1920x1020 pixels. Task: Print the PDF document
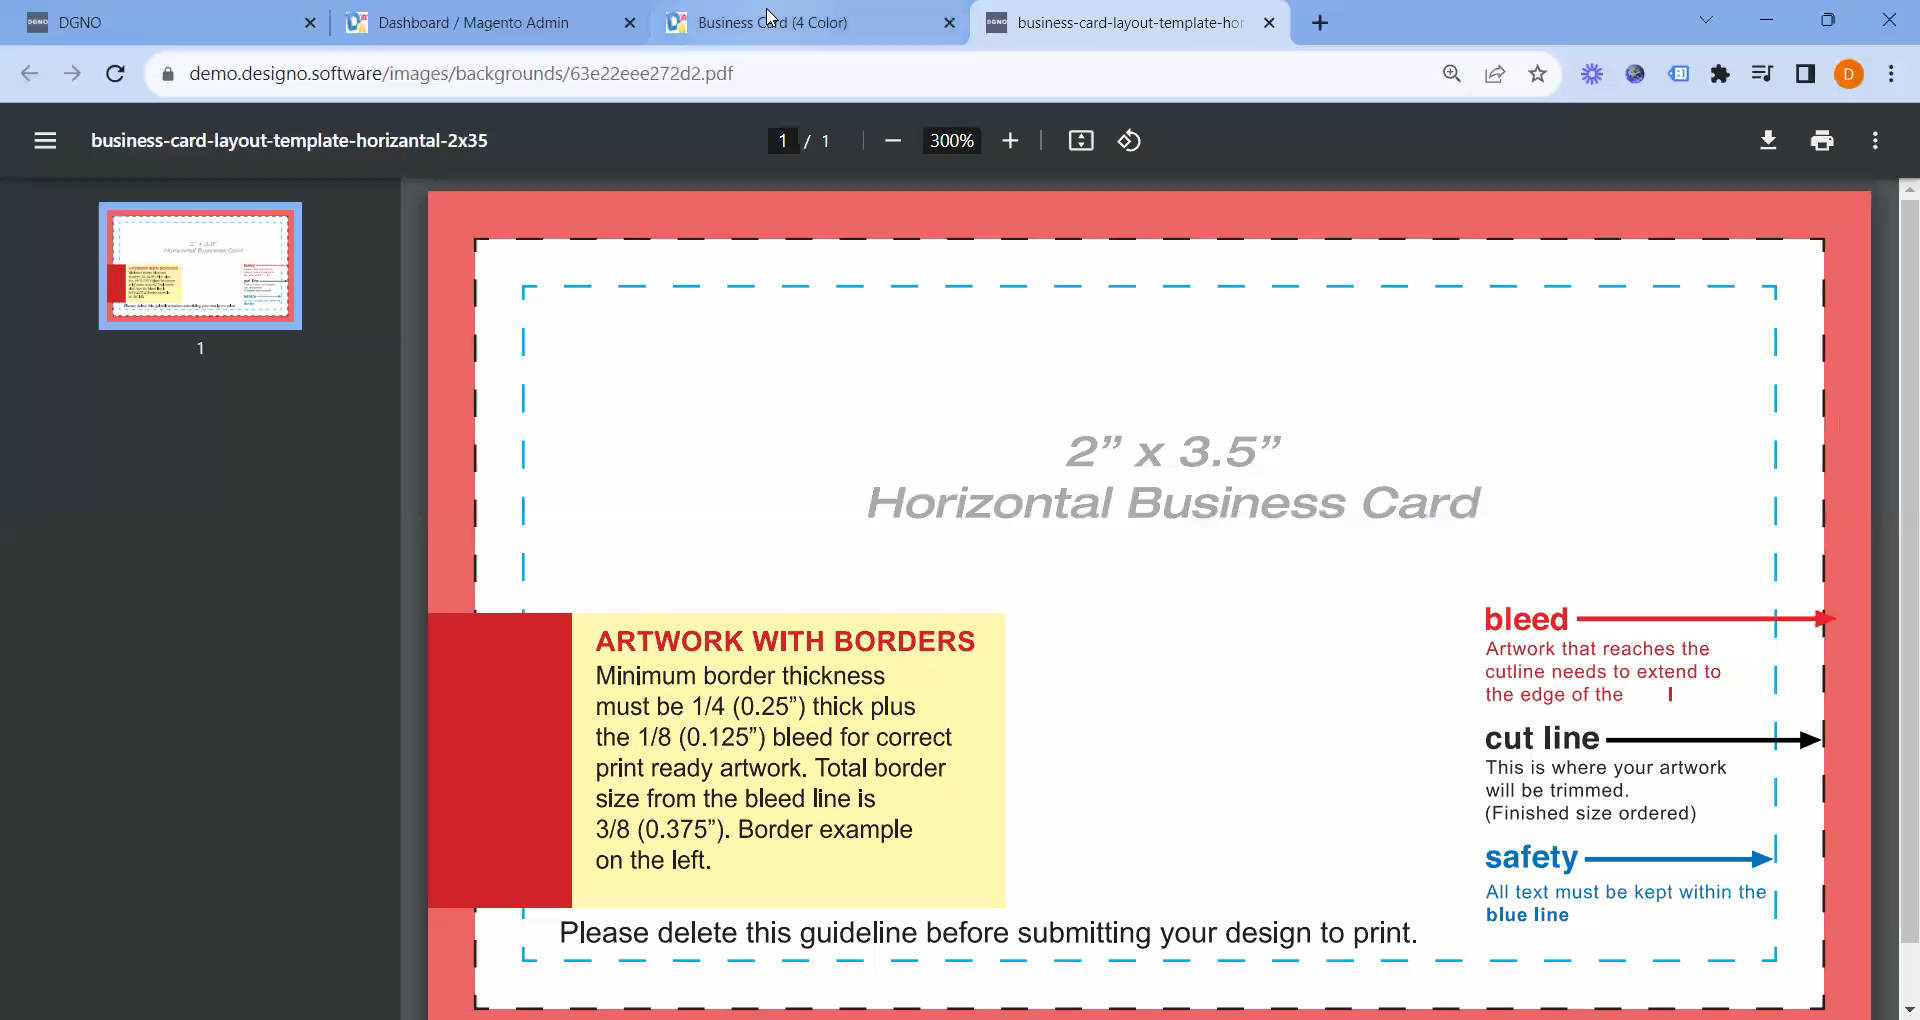tap(1822, 141)
